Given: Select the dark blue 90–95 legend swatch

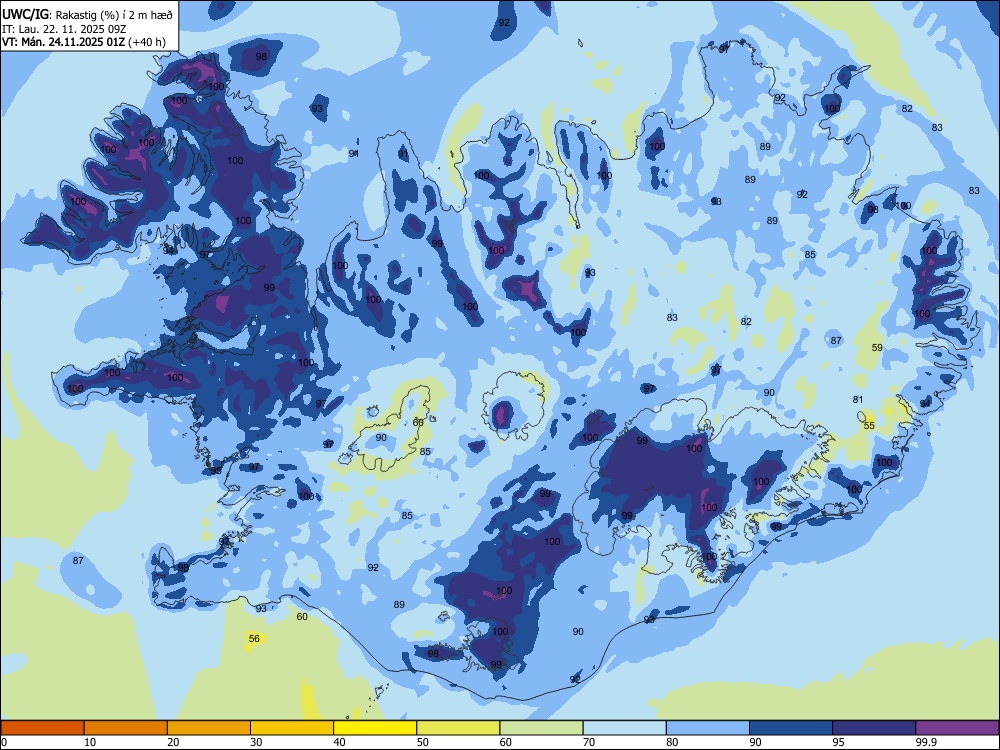Looking at the screenshot, I should pos(791,728).
